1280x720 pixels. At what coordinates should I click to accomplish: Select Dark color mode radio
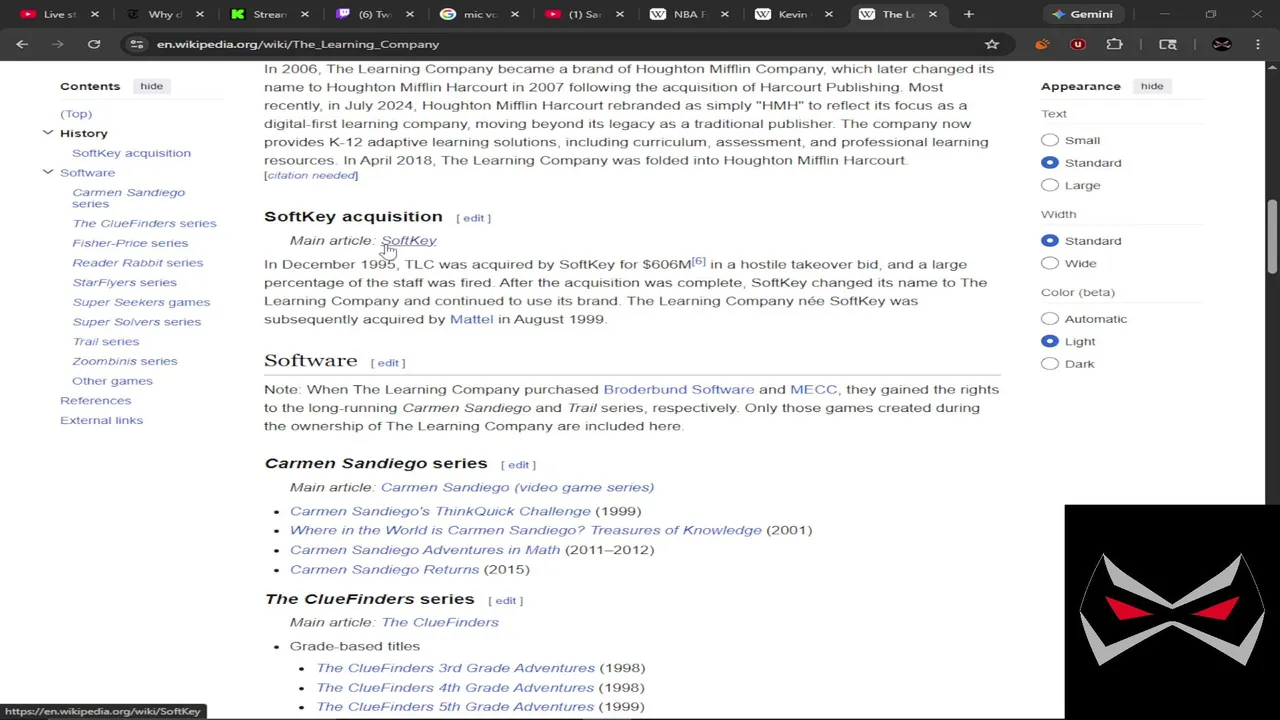(x=1049, y=363)
